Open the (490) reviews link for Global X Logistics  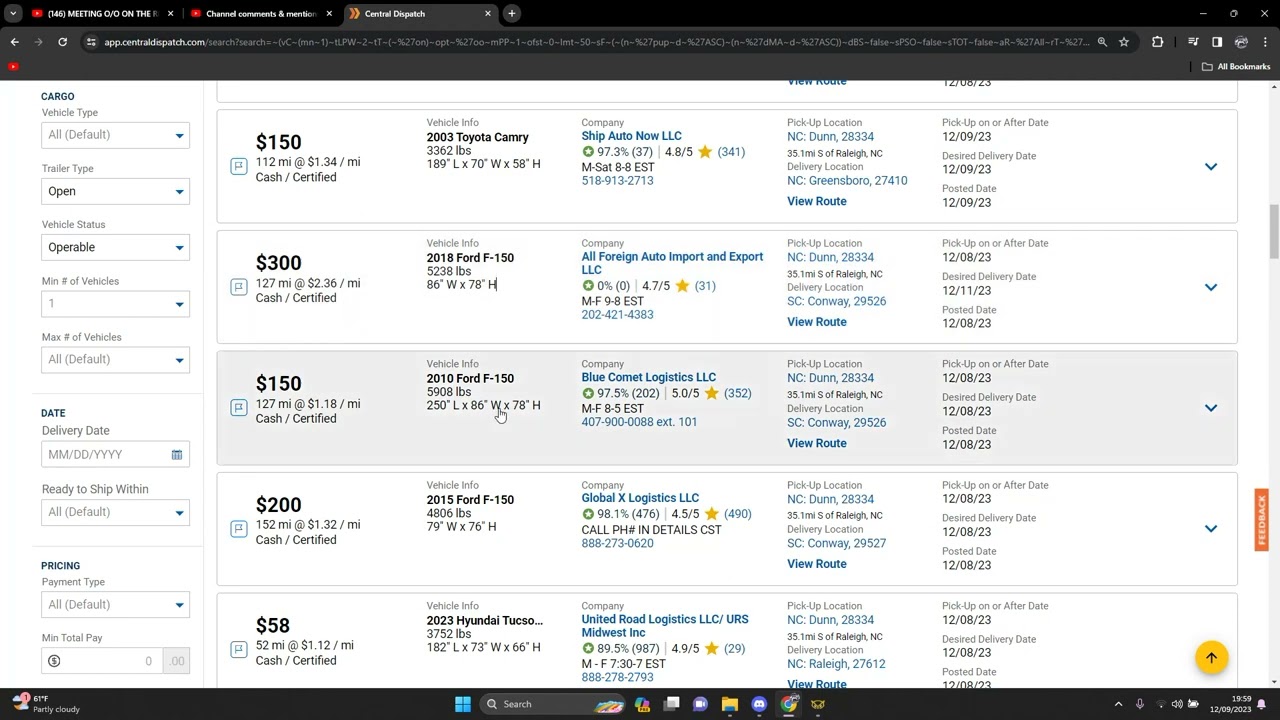(x=737, y=514)
